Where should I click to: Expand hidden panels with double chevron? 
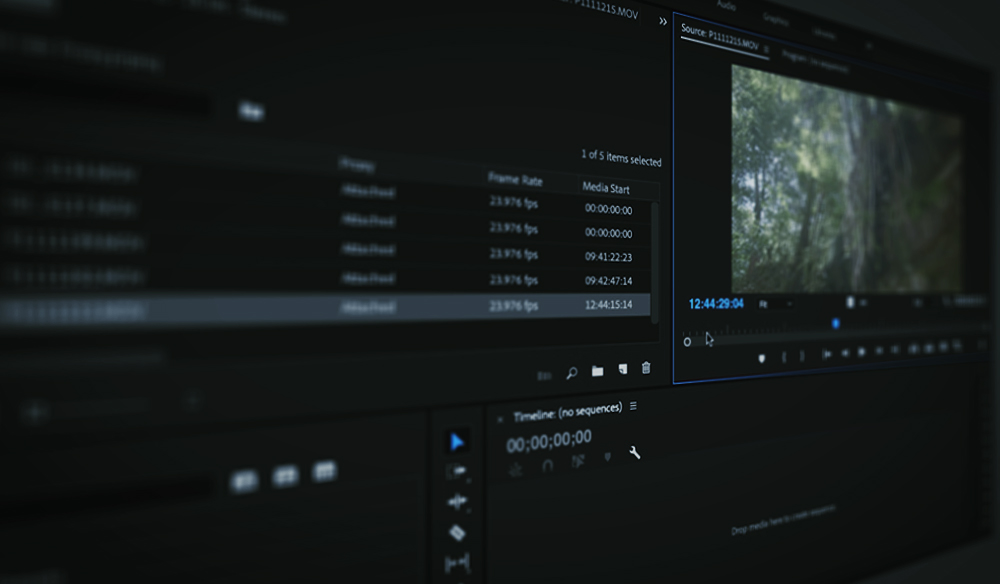[663, 21]
